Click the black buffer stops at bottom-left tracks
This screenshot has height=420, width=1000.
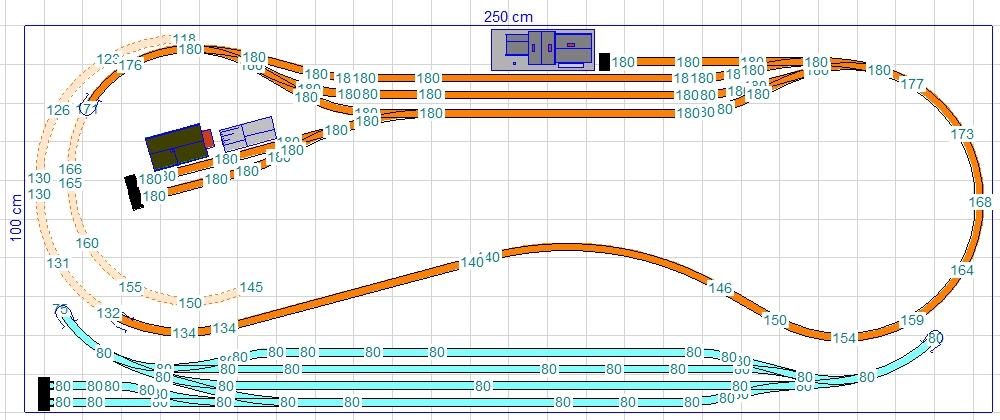(x=43, y=393)
